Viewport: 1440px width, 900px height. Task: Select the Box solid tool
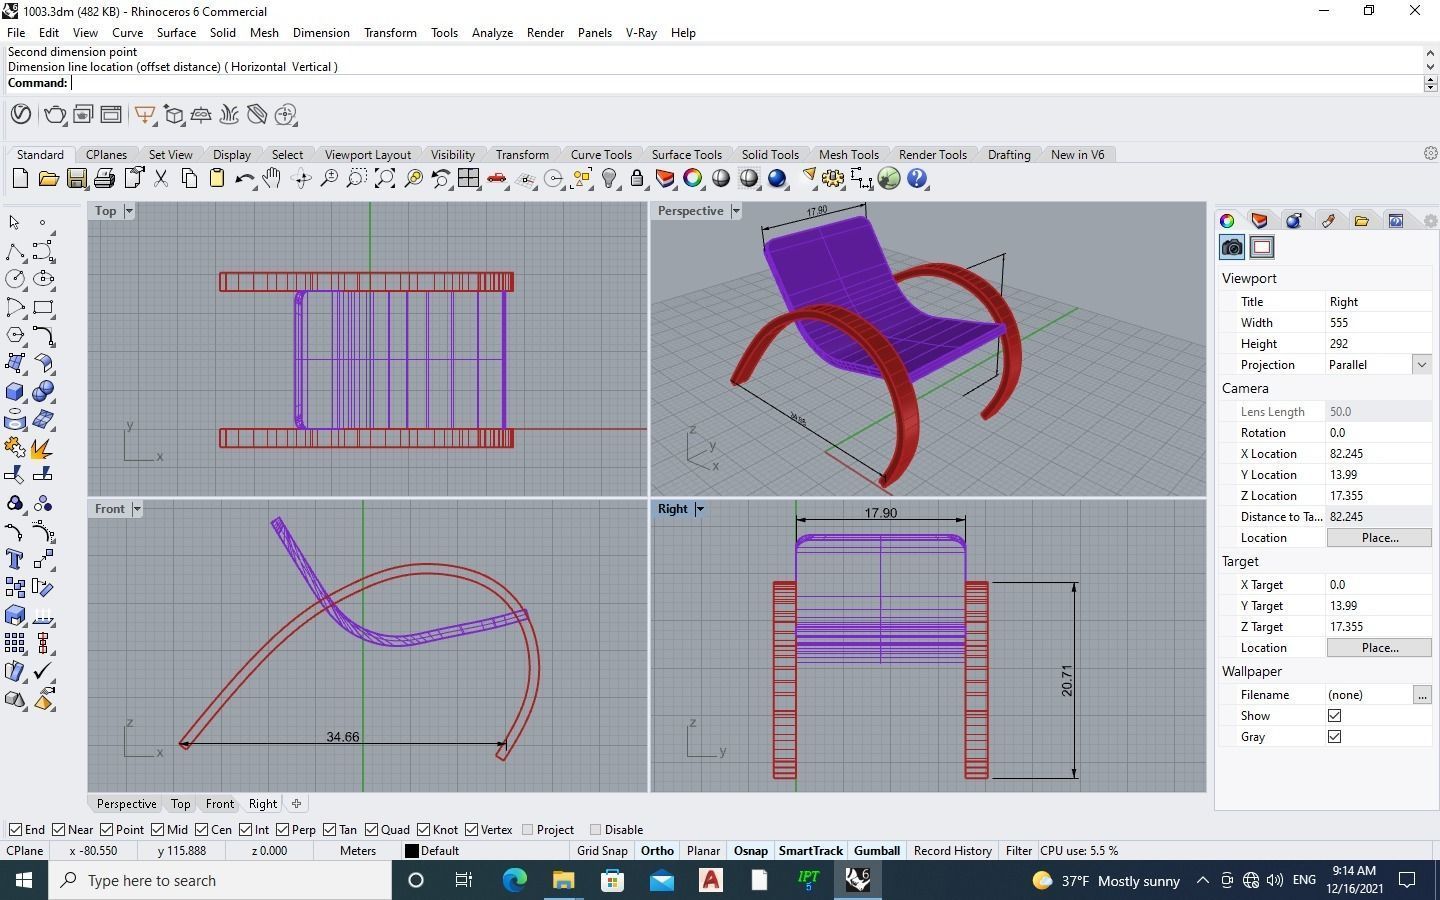point(15,392)
